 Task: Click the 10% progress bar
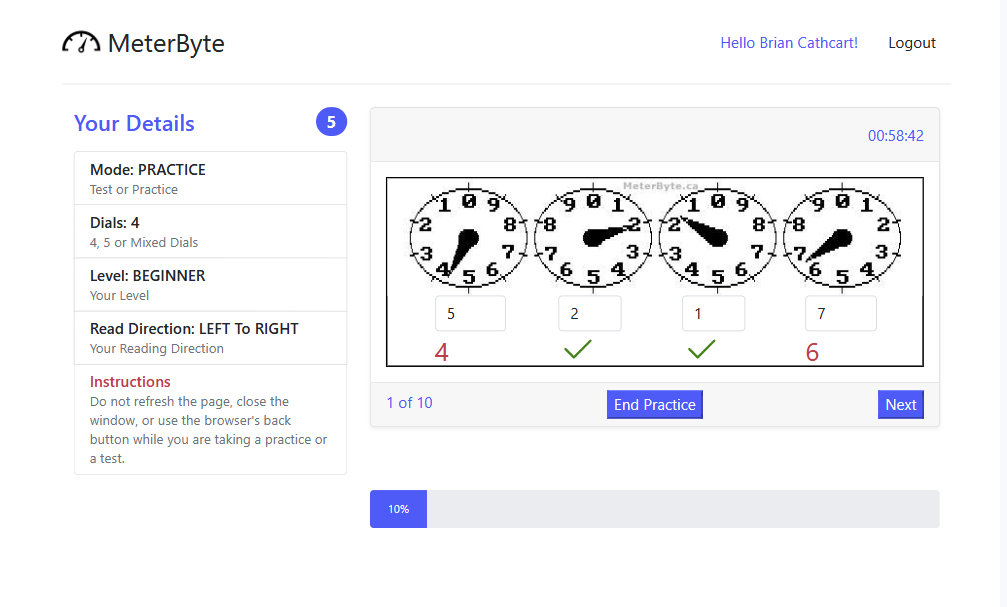coord(654,509)
